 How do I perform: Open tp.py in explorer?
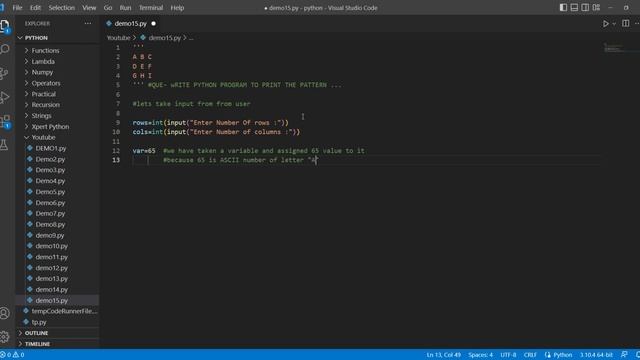(39, 322)
